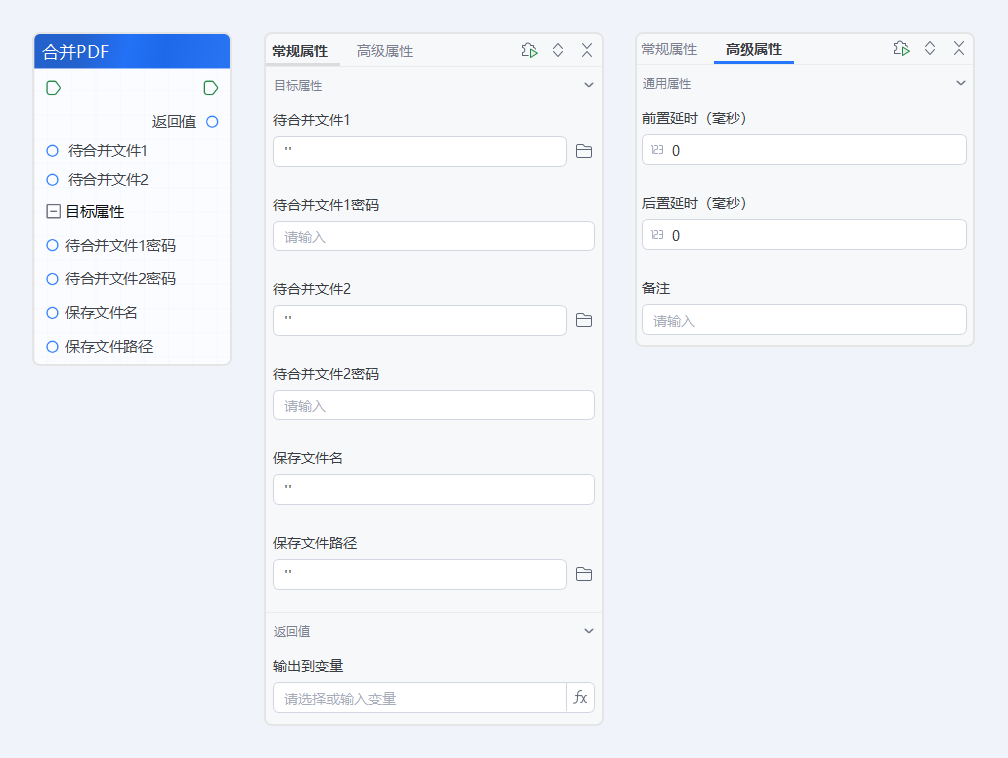Collapse the 目标属性 section header in properties panel
This screenshot has width=1008, height=758.
589,85
